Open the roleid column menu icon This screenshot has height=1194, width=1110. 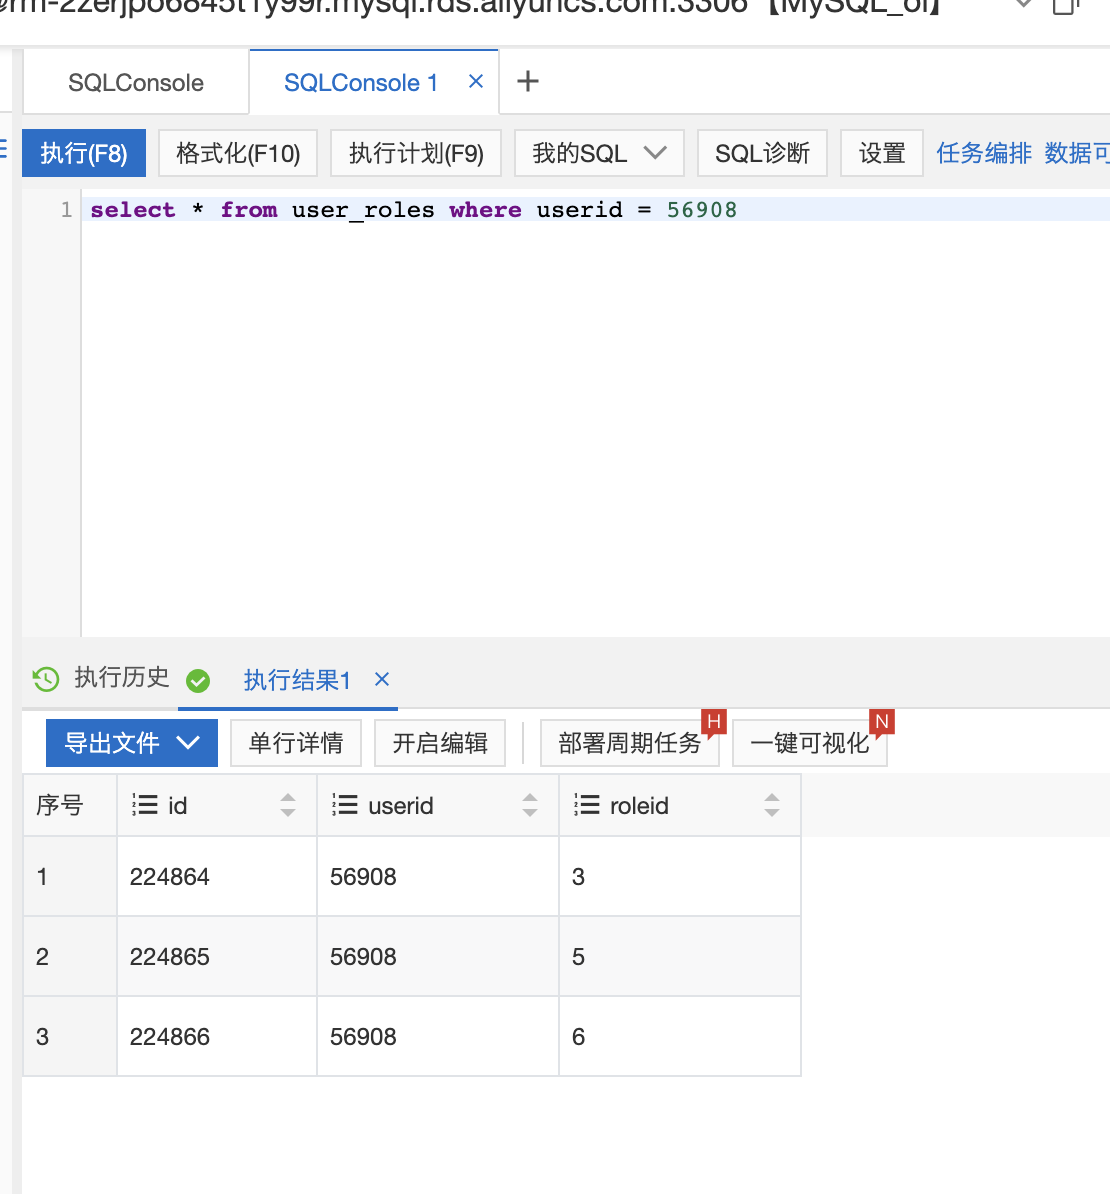(x=587, y=805)
